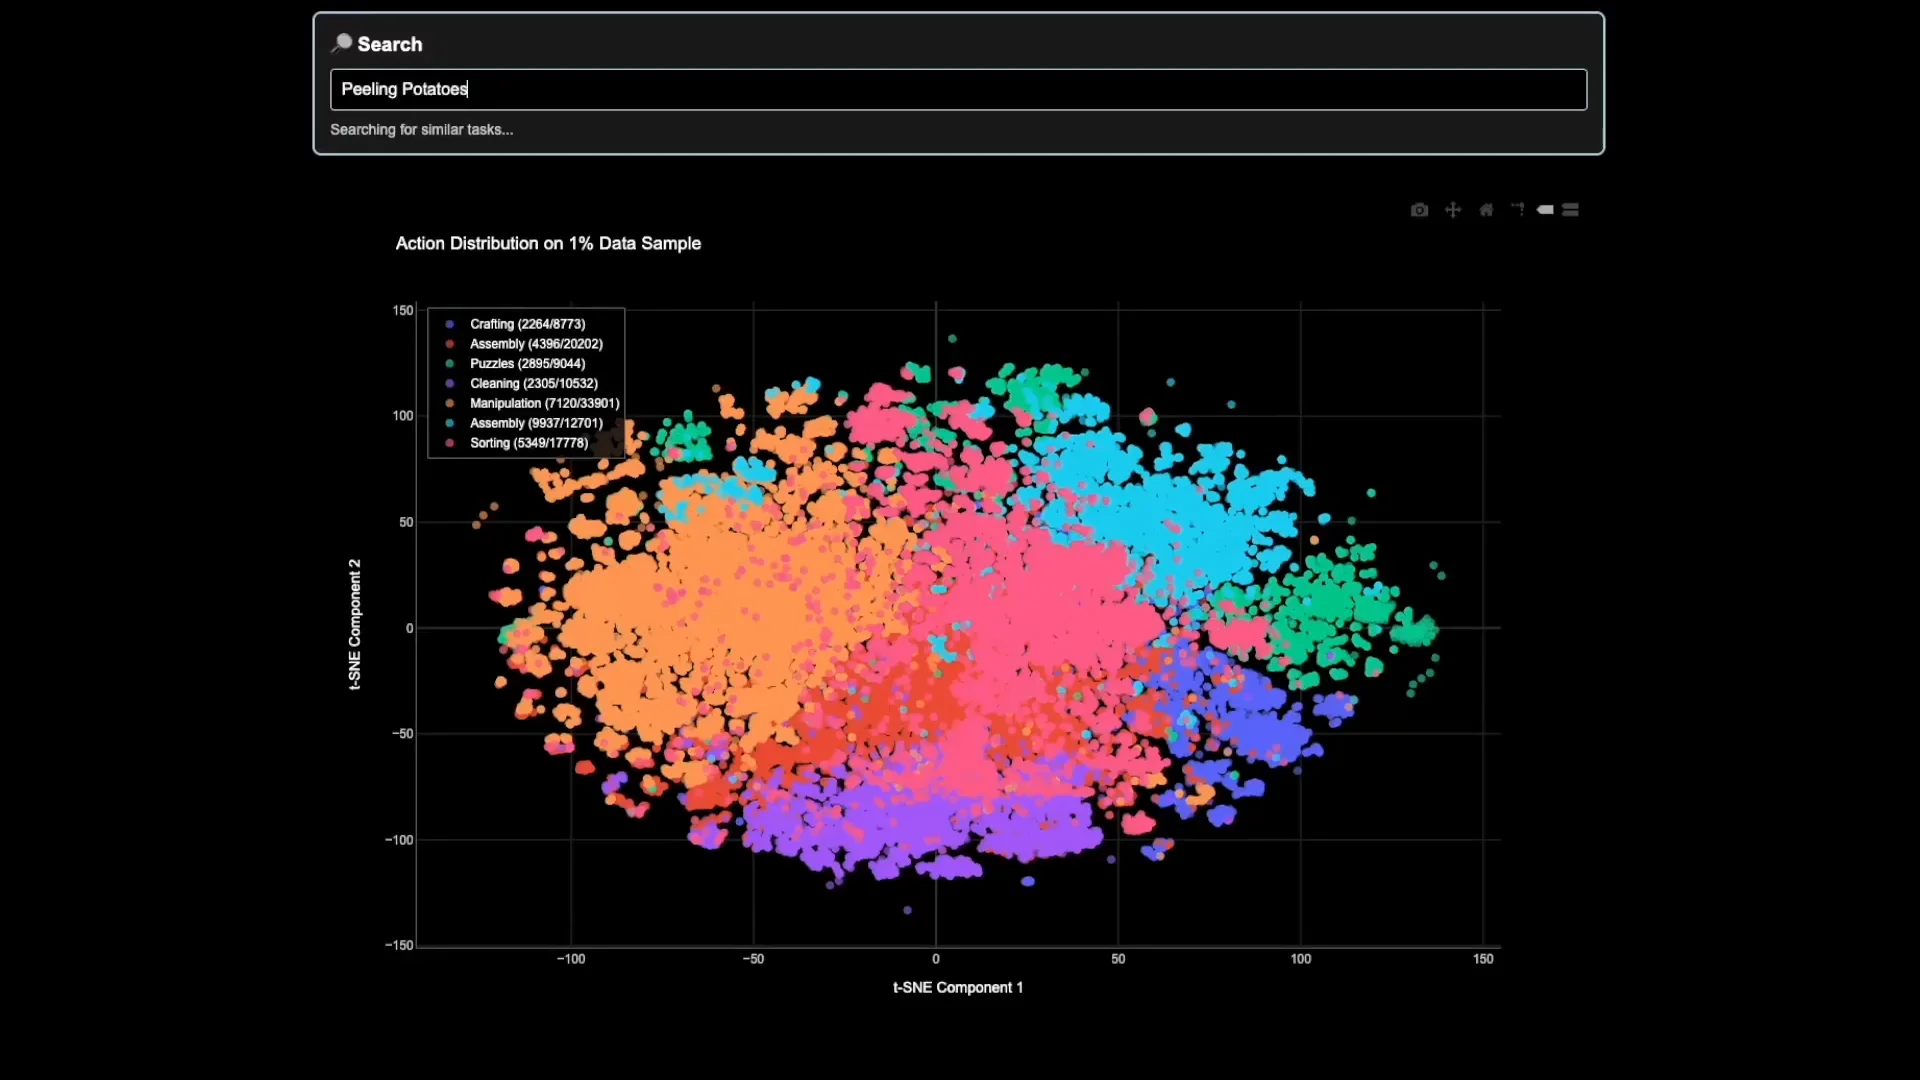Click Assembly (9937/12701) legend item
Viewport: 1920px width, 1080px height.
click(536, 423)
